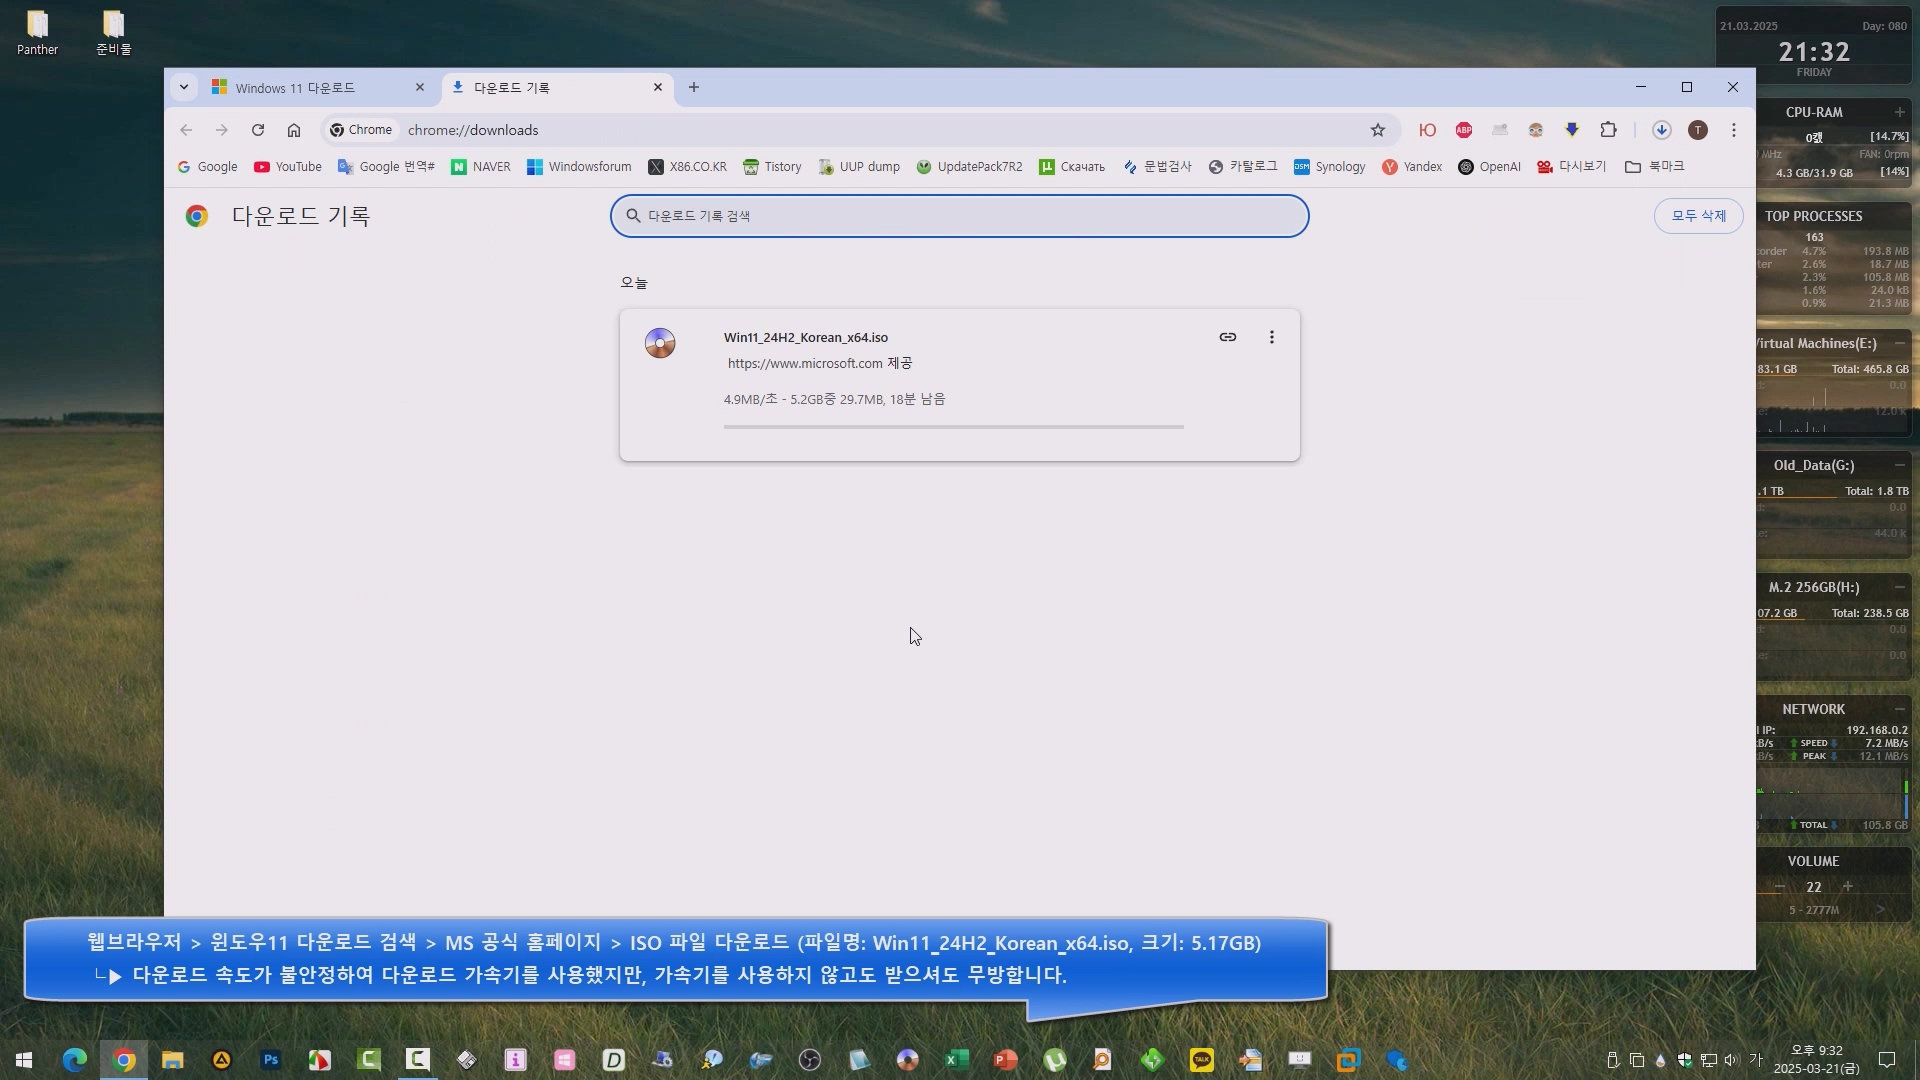Copy download link for Win11 ISO
This screenshot has width=1920, height=1080.
coord(1227,337)
